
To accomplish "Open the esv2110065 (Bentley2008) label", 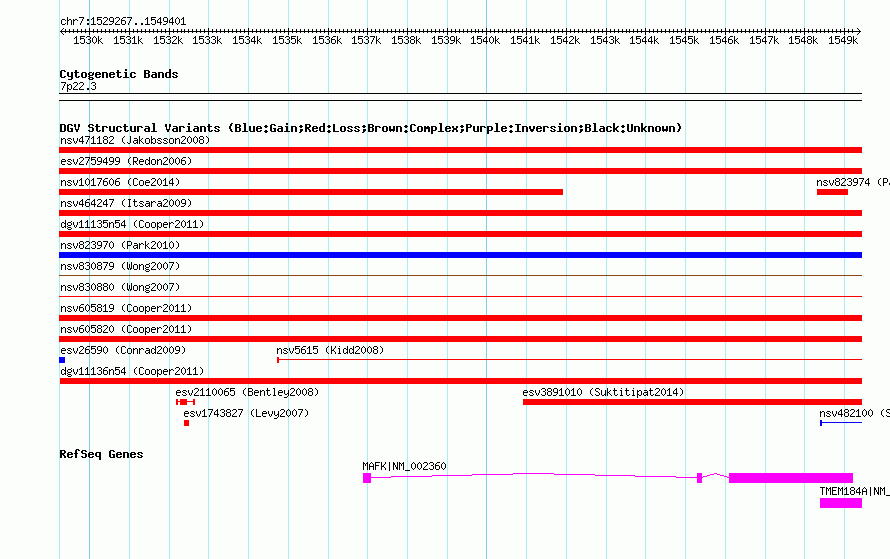I will click(247, 392).
